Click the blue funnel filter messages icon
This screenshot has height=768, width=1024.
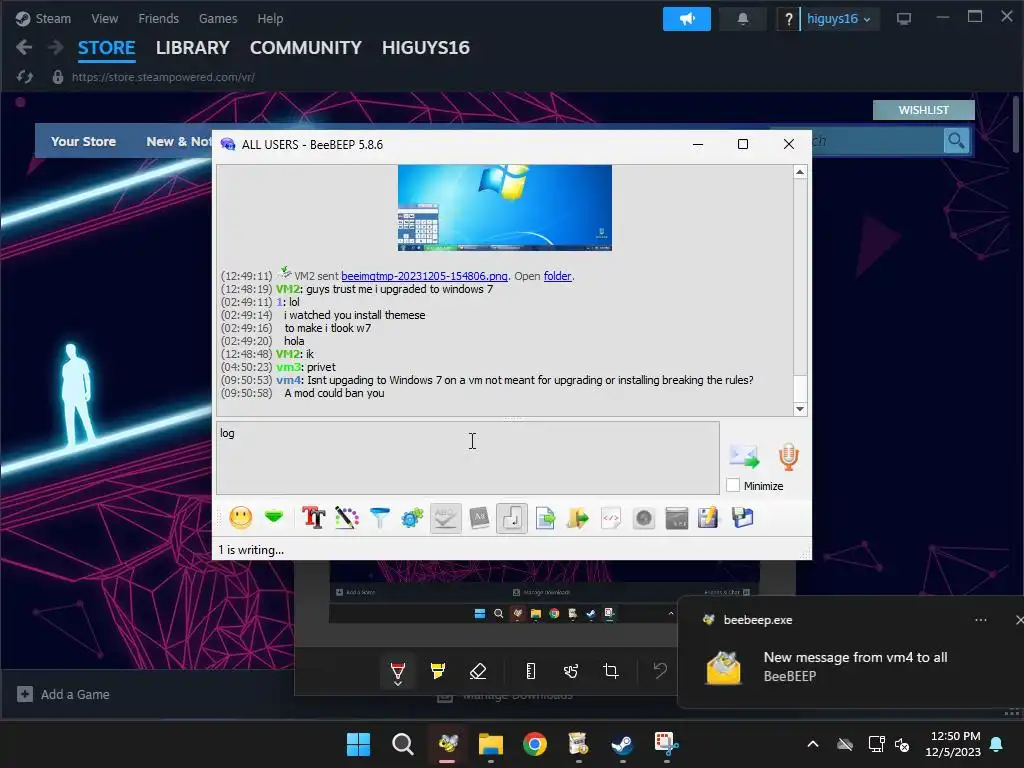379,518
